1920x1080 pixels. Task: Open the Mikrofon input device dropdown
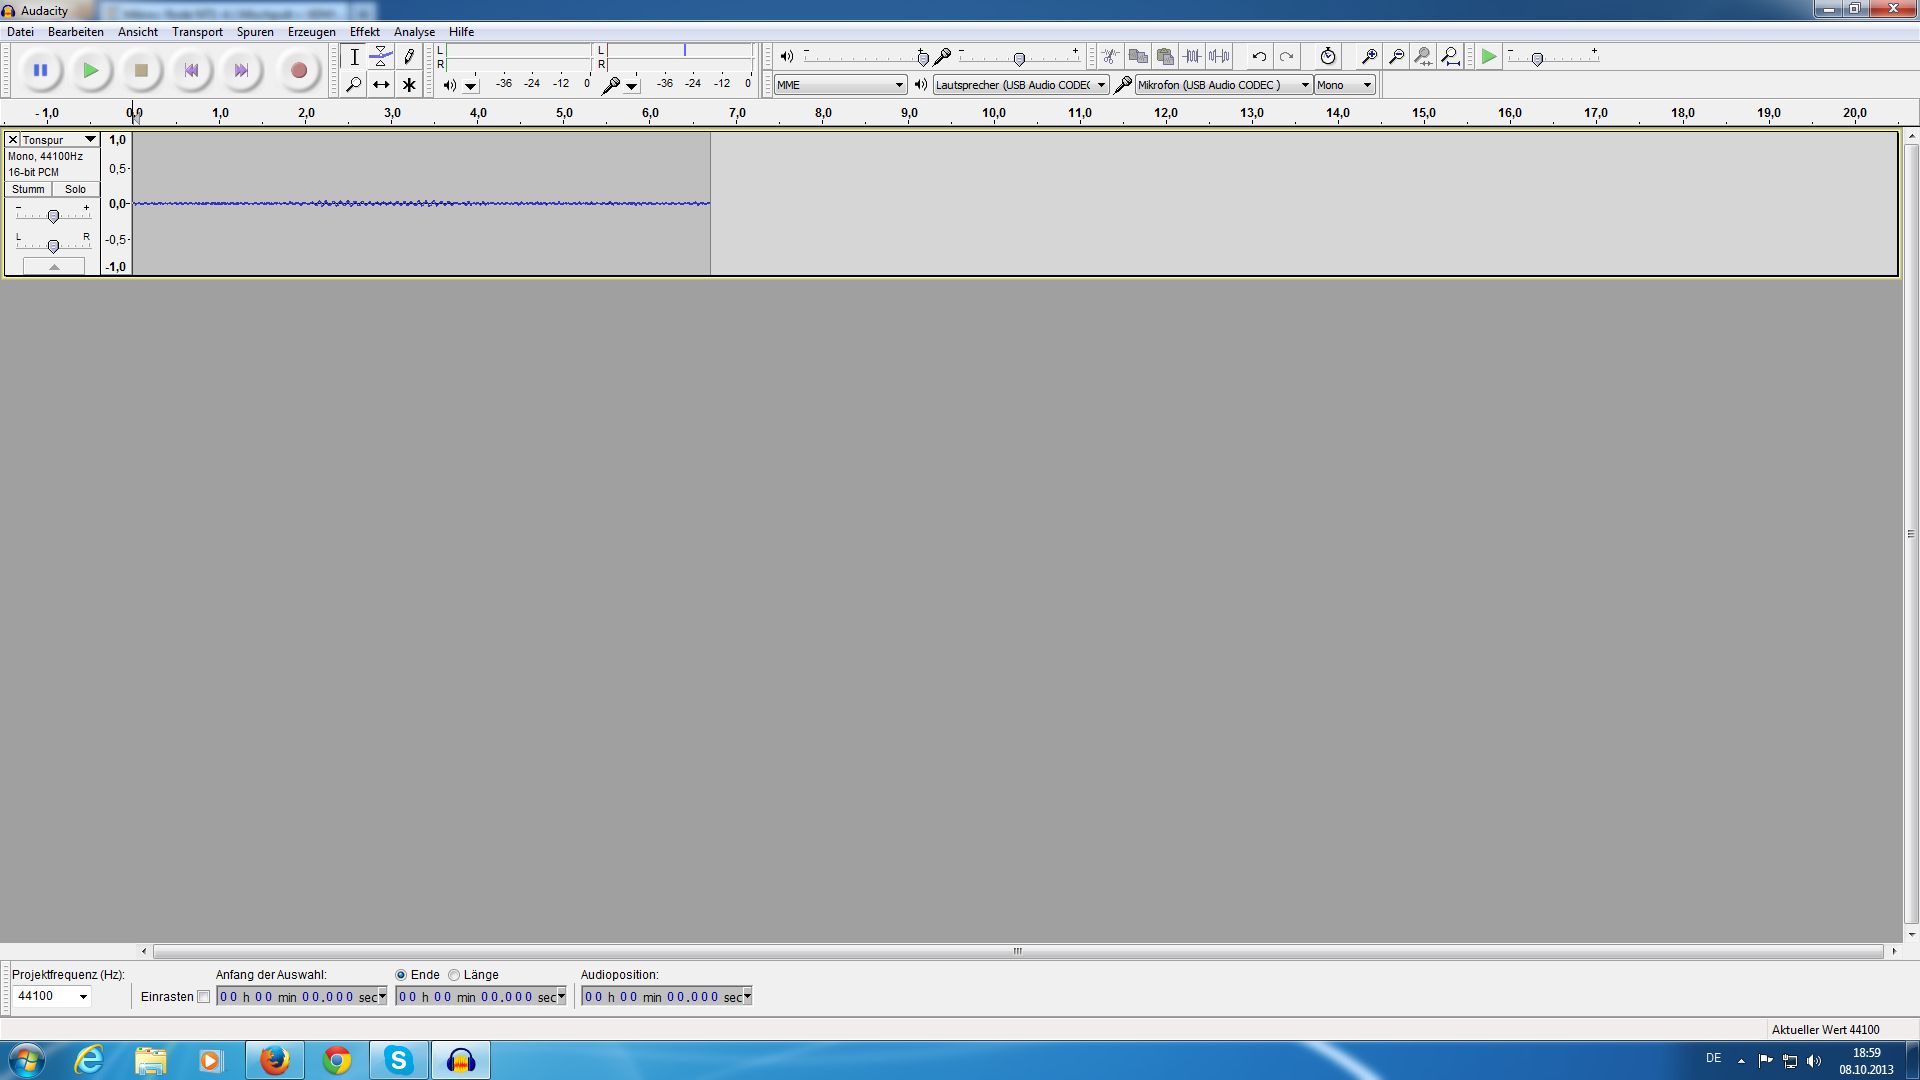(x=1224, y=85)
